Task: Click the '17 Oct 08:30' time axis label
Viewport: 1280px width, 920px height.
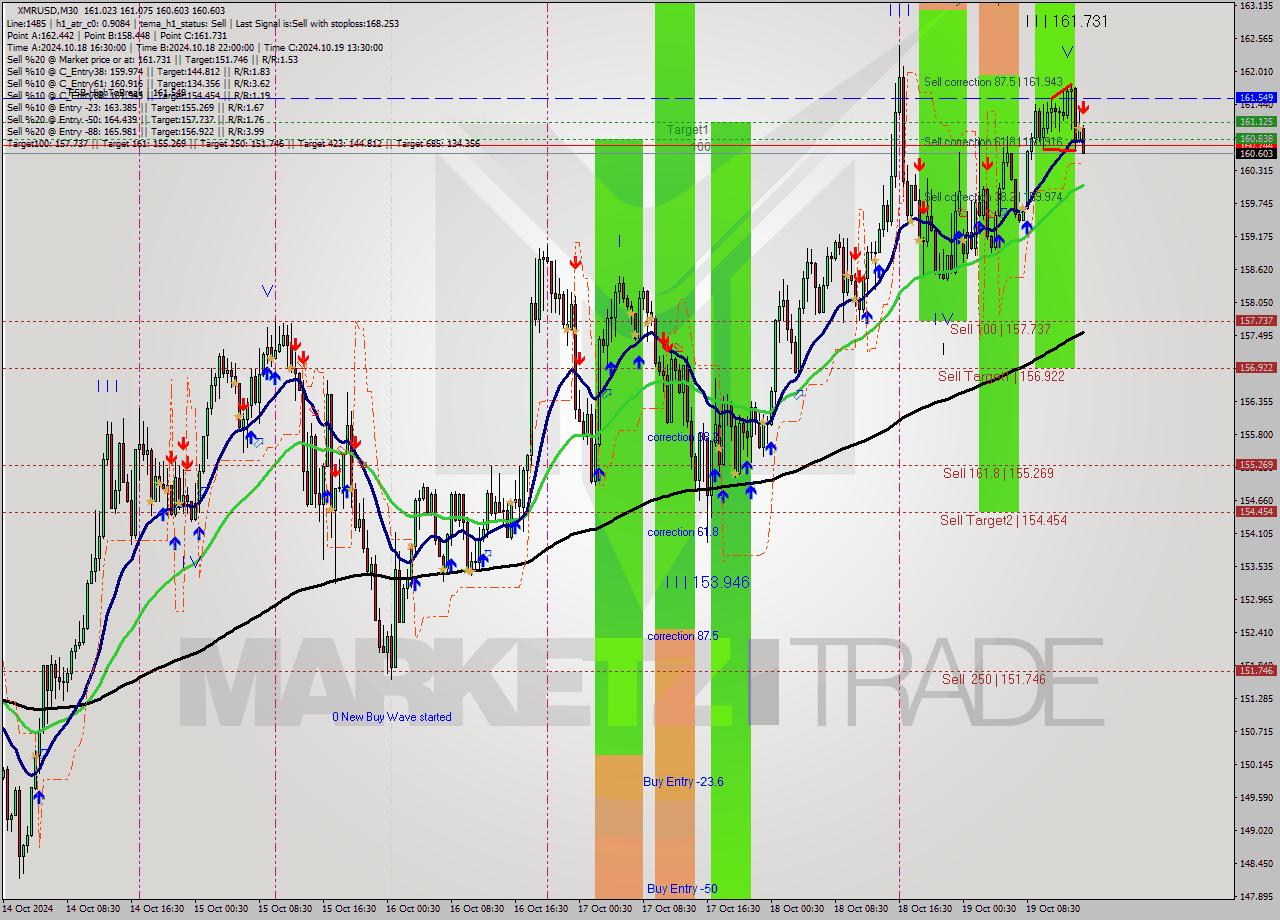Action: (x=669, y=909)
